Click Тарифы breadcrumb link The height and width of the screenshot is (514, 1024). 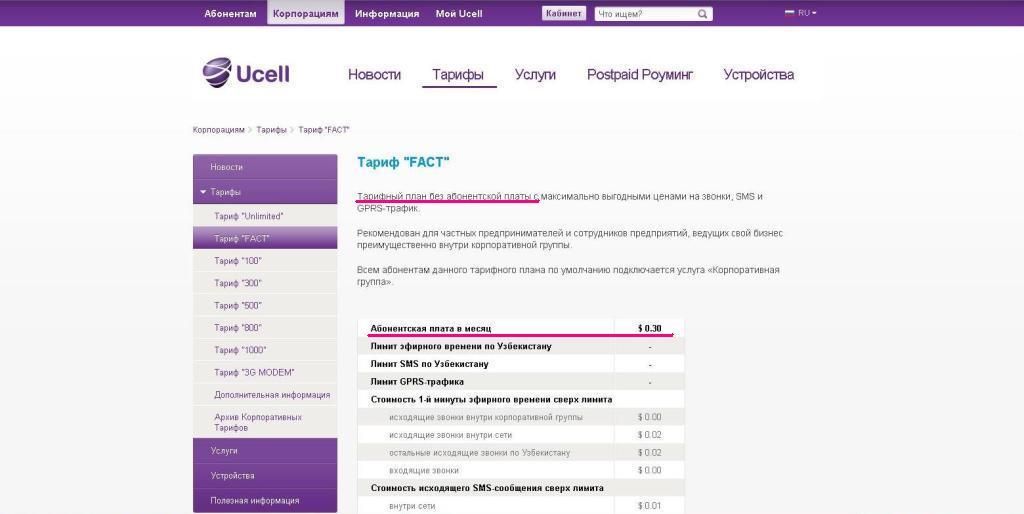(x=271, y=130)
